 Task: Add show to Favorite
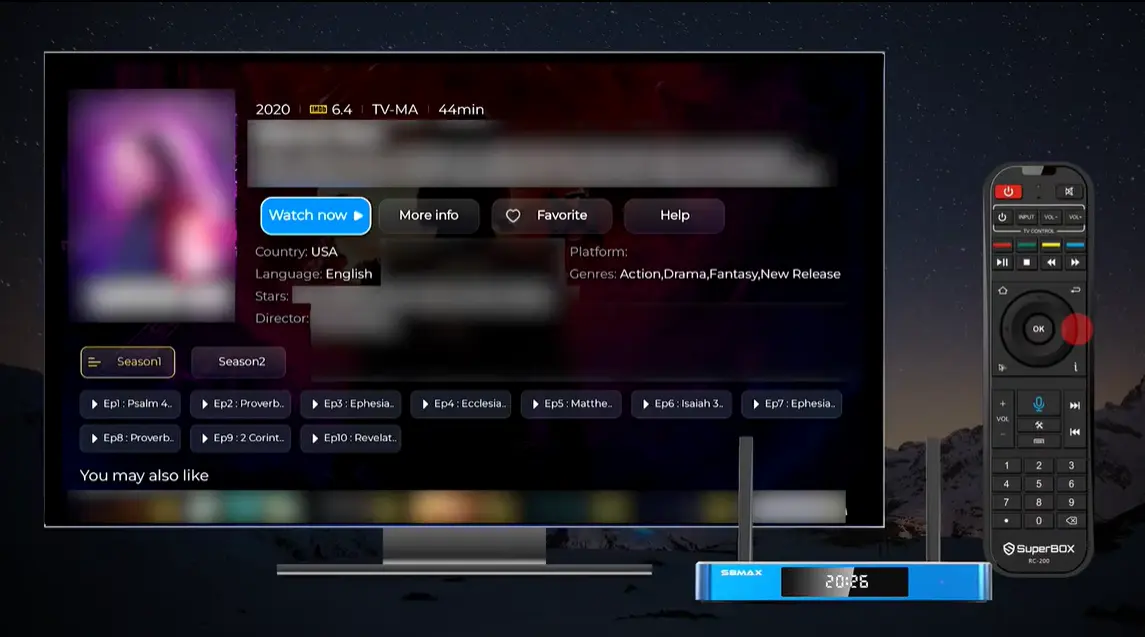pos(551,215)
